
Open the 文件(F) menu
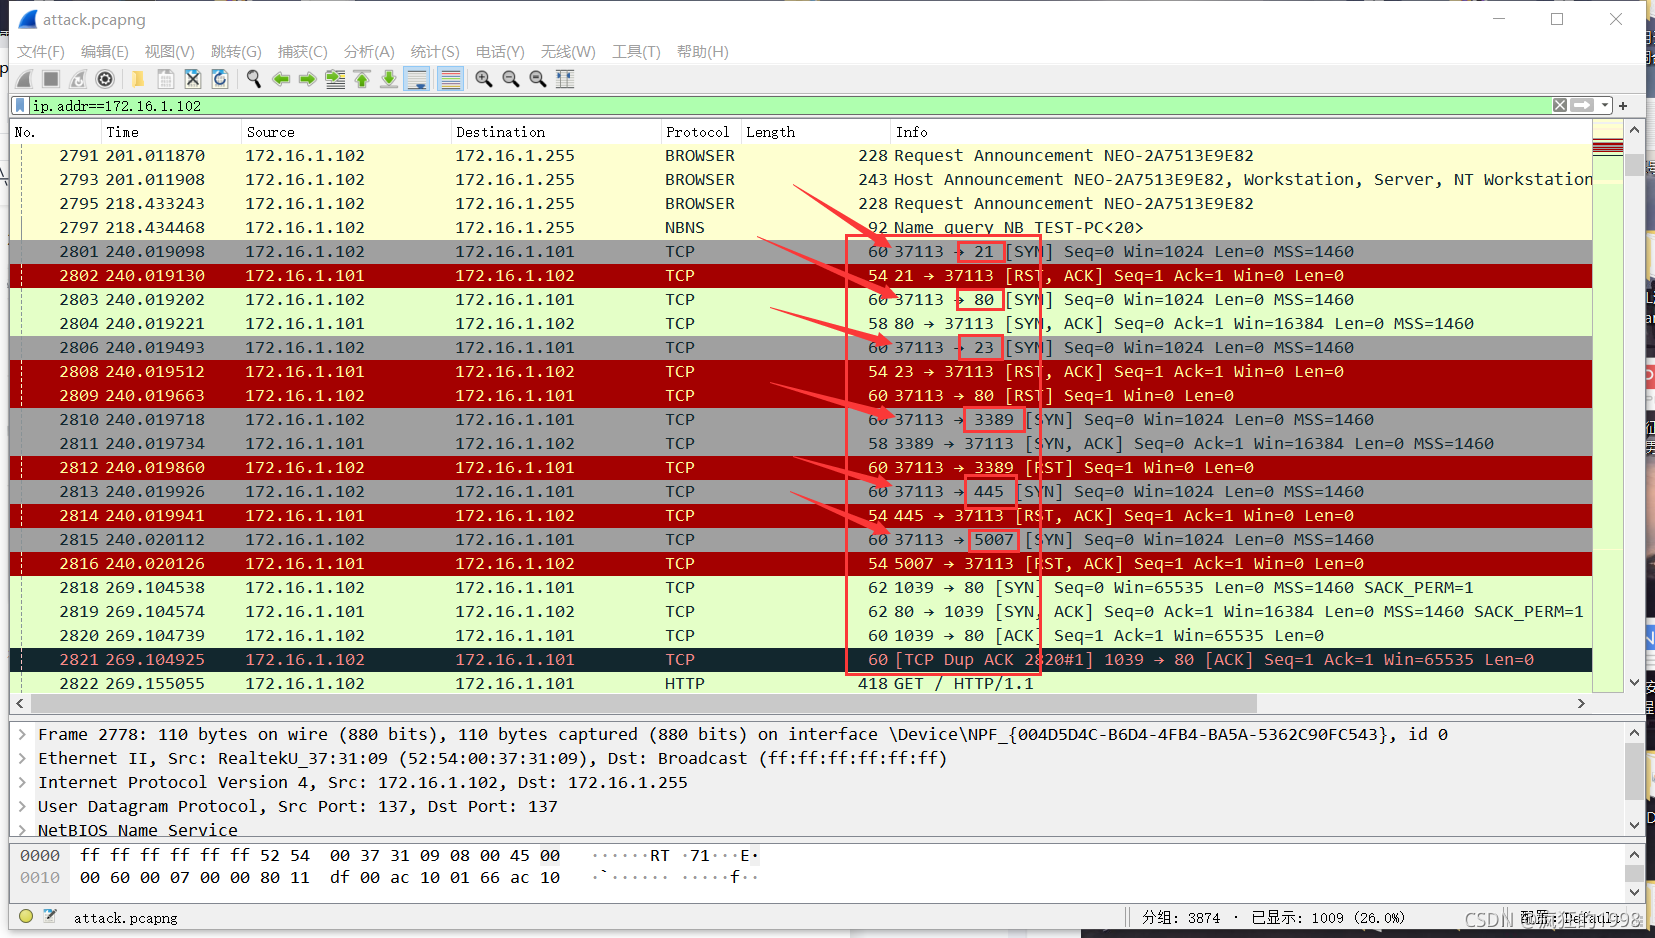coord(41,51)
